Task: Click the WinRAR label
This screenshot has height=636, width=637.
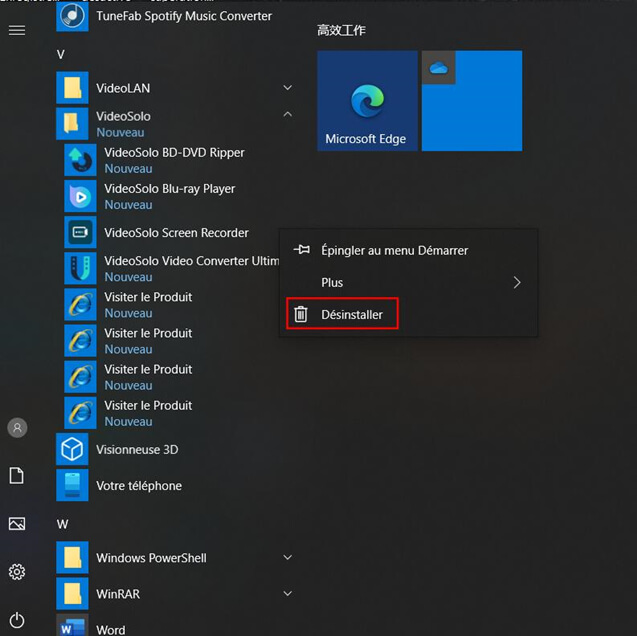Action: coord(118,594)
